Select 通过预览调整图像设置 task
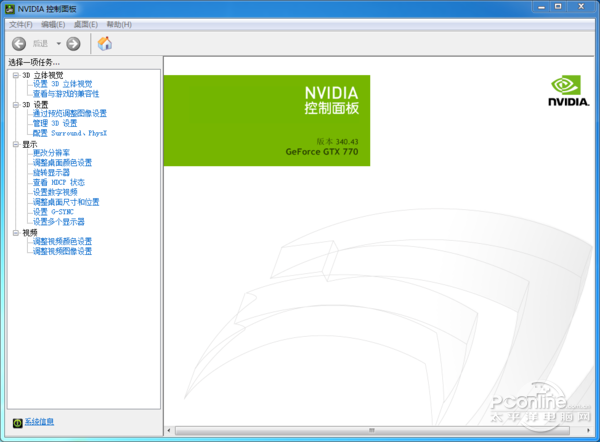 click(70, 113)
